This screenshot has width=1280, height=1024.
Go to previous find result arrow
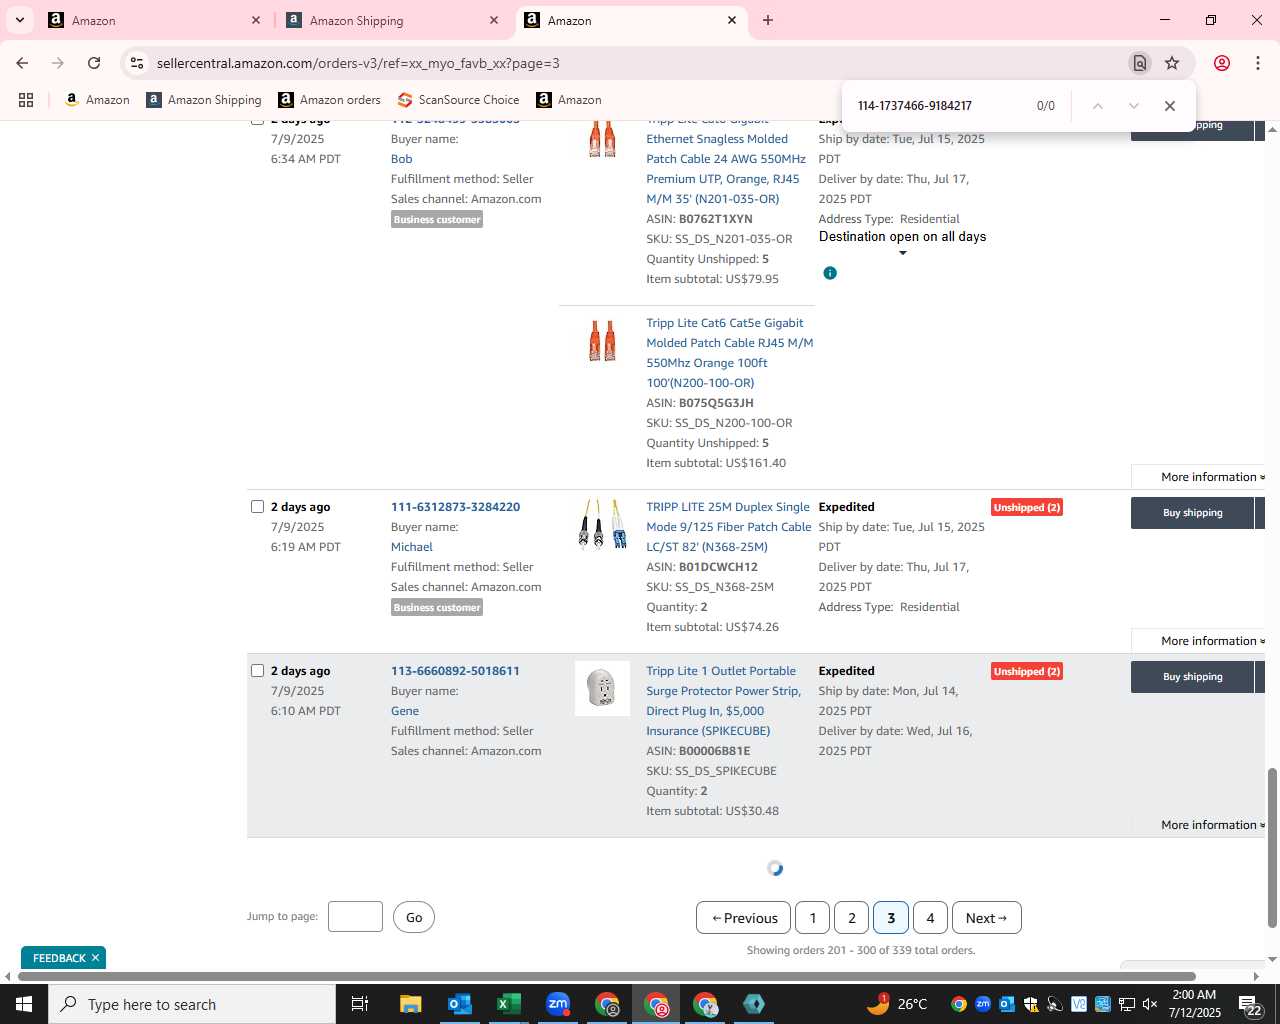(x=1097, y=106)
